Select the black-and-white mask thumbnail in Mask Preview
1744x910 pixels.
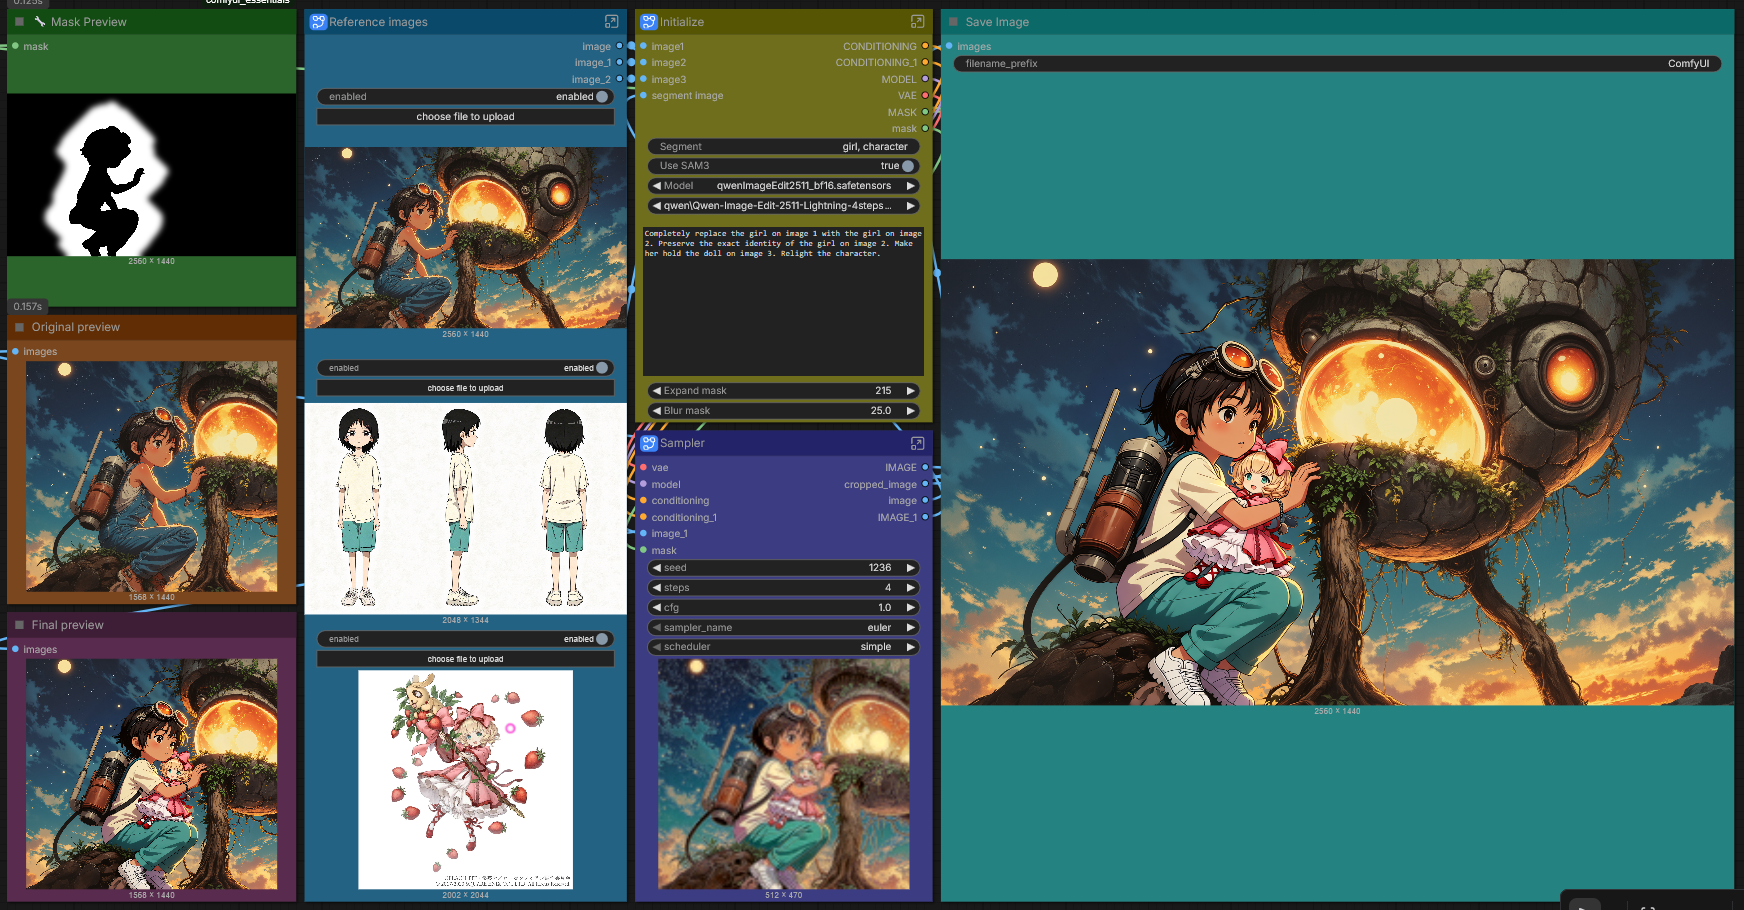(152, 175)
